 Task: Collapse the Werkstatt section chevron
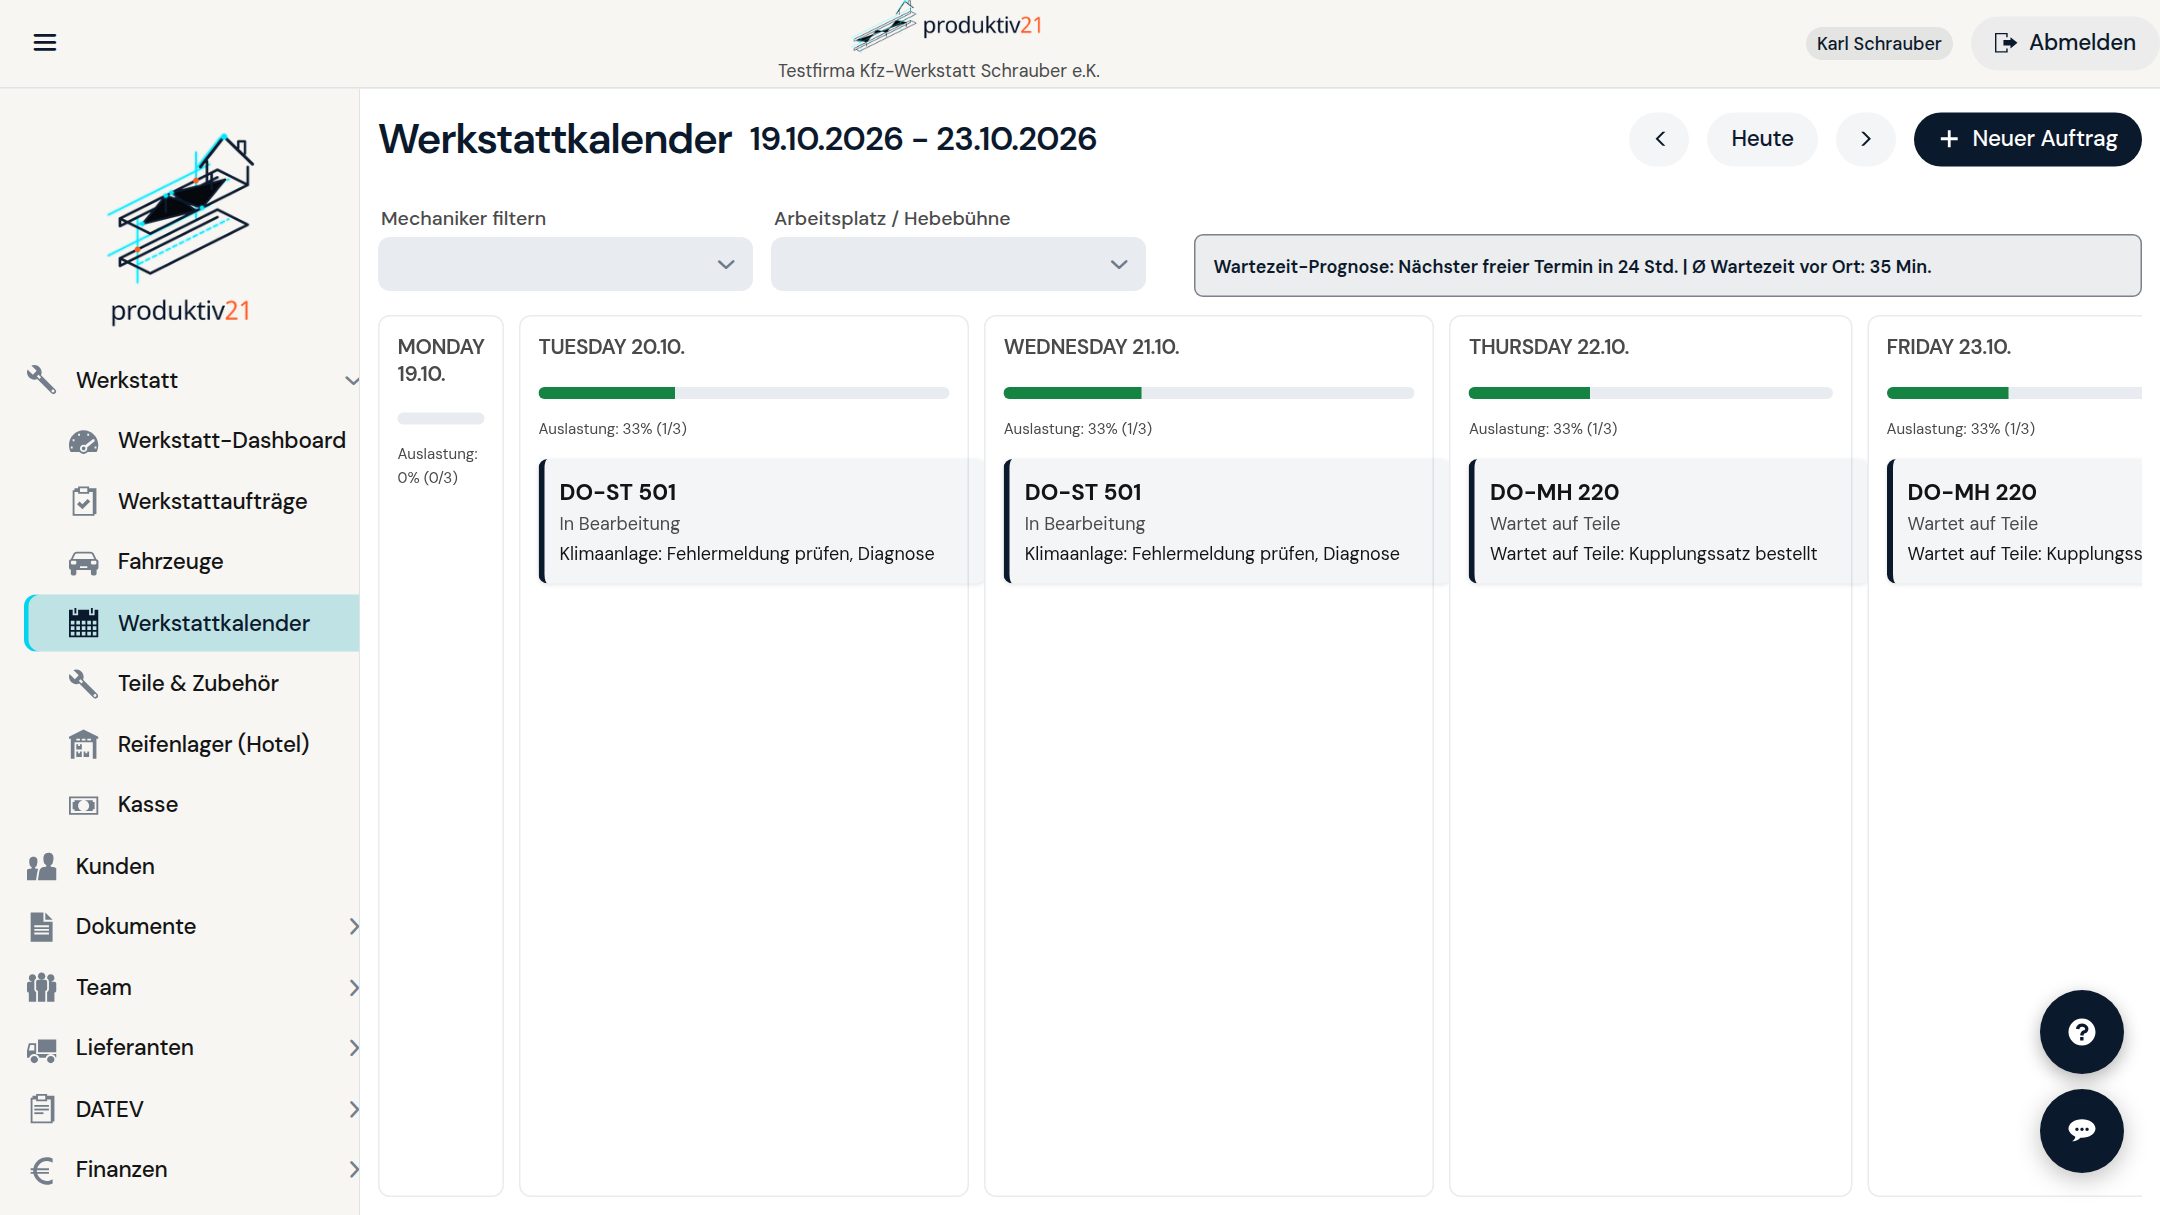[x=351, y=380]
